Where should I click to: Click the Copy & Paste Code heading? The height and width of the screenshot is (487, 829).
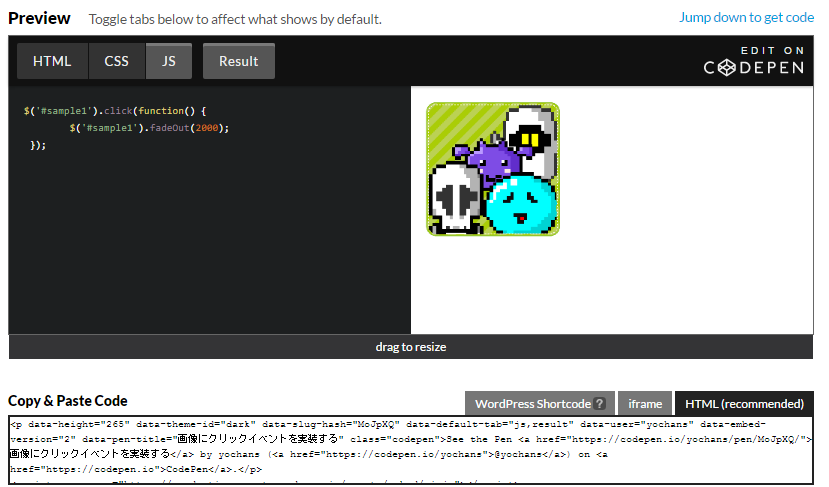(68, 401)
